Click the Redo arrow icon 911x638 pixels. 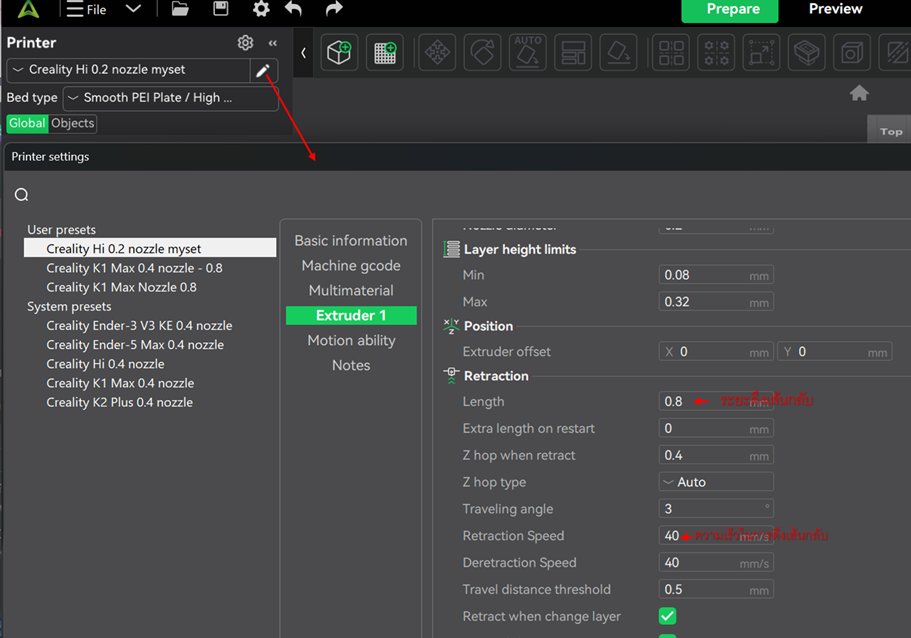[334, 9]
